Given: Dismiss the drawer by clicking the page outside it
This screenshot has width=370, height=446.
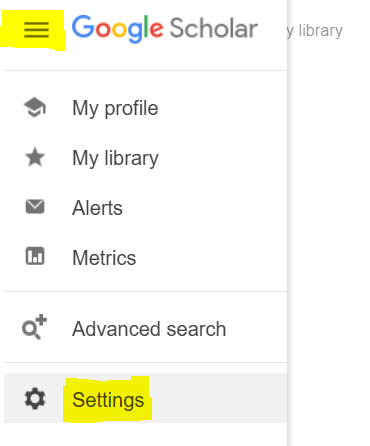Looking at the screenshot, I should click(328, 233).
